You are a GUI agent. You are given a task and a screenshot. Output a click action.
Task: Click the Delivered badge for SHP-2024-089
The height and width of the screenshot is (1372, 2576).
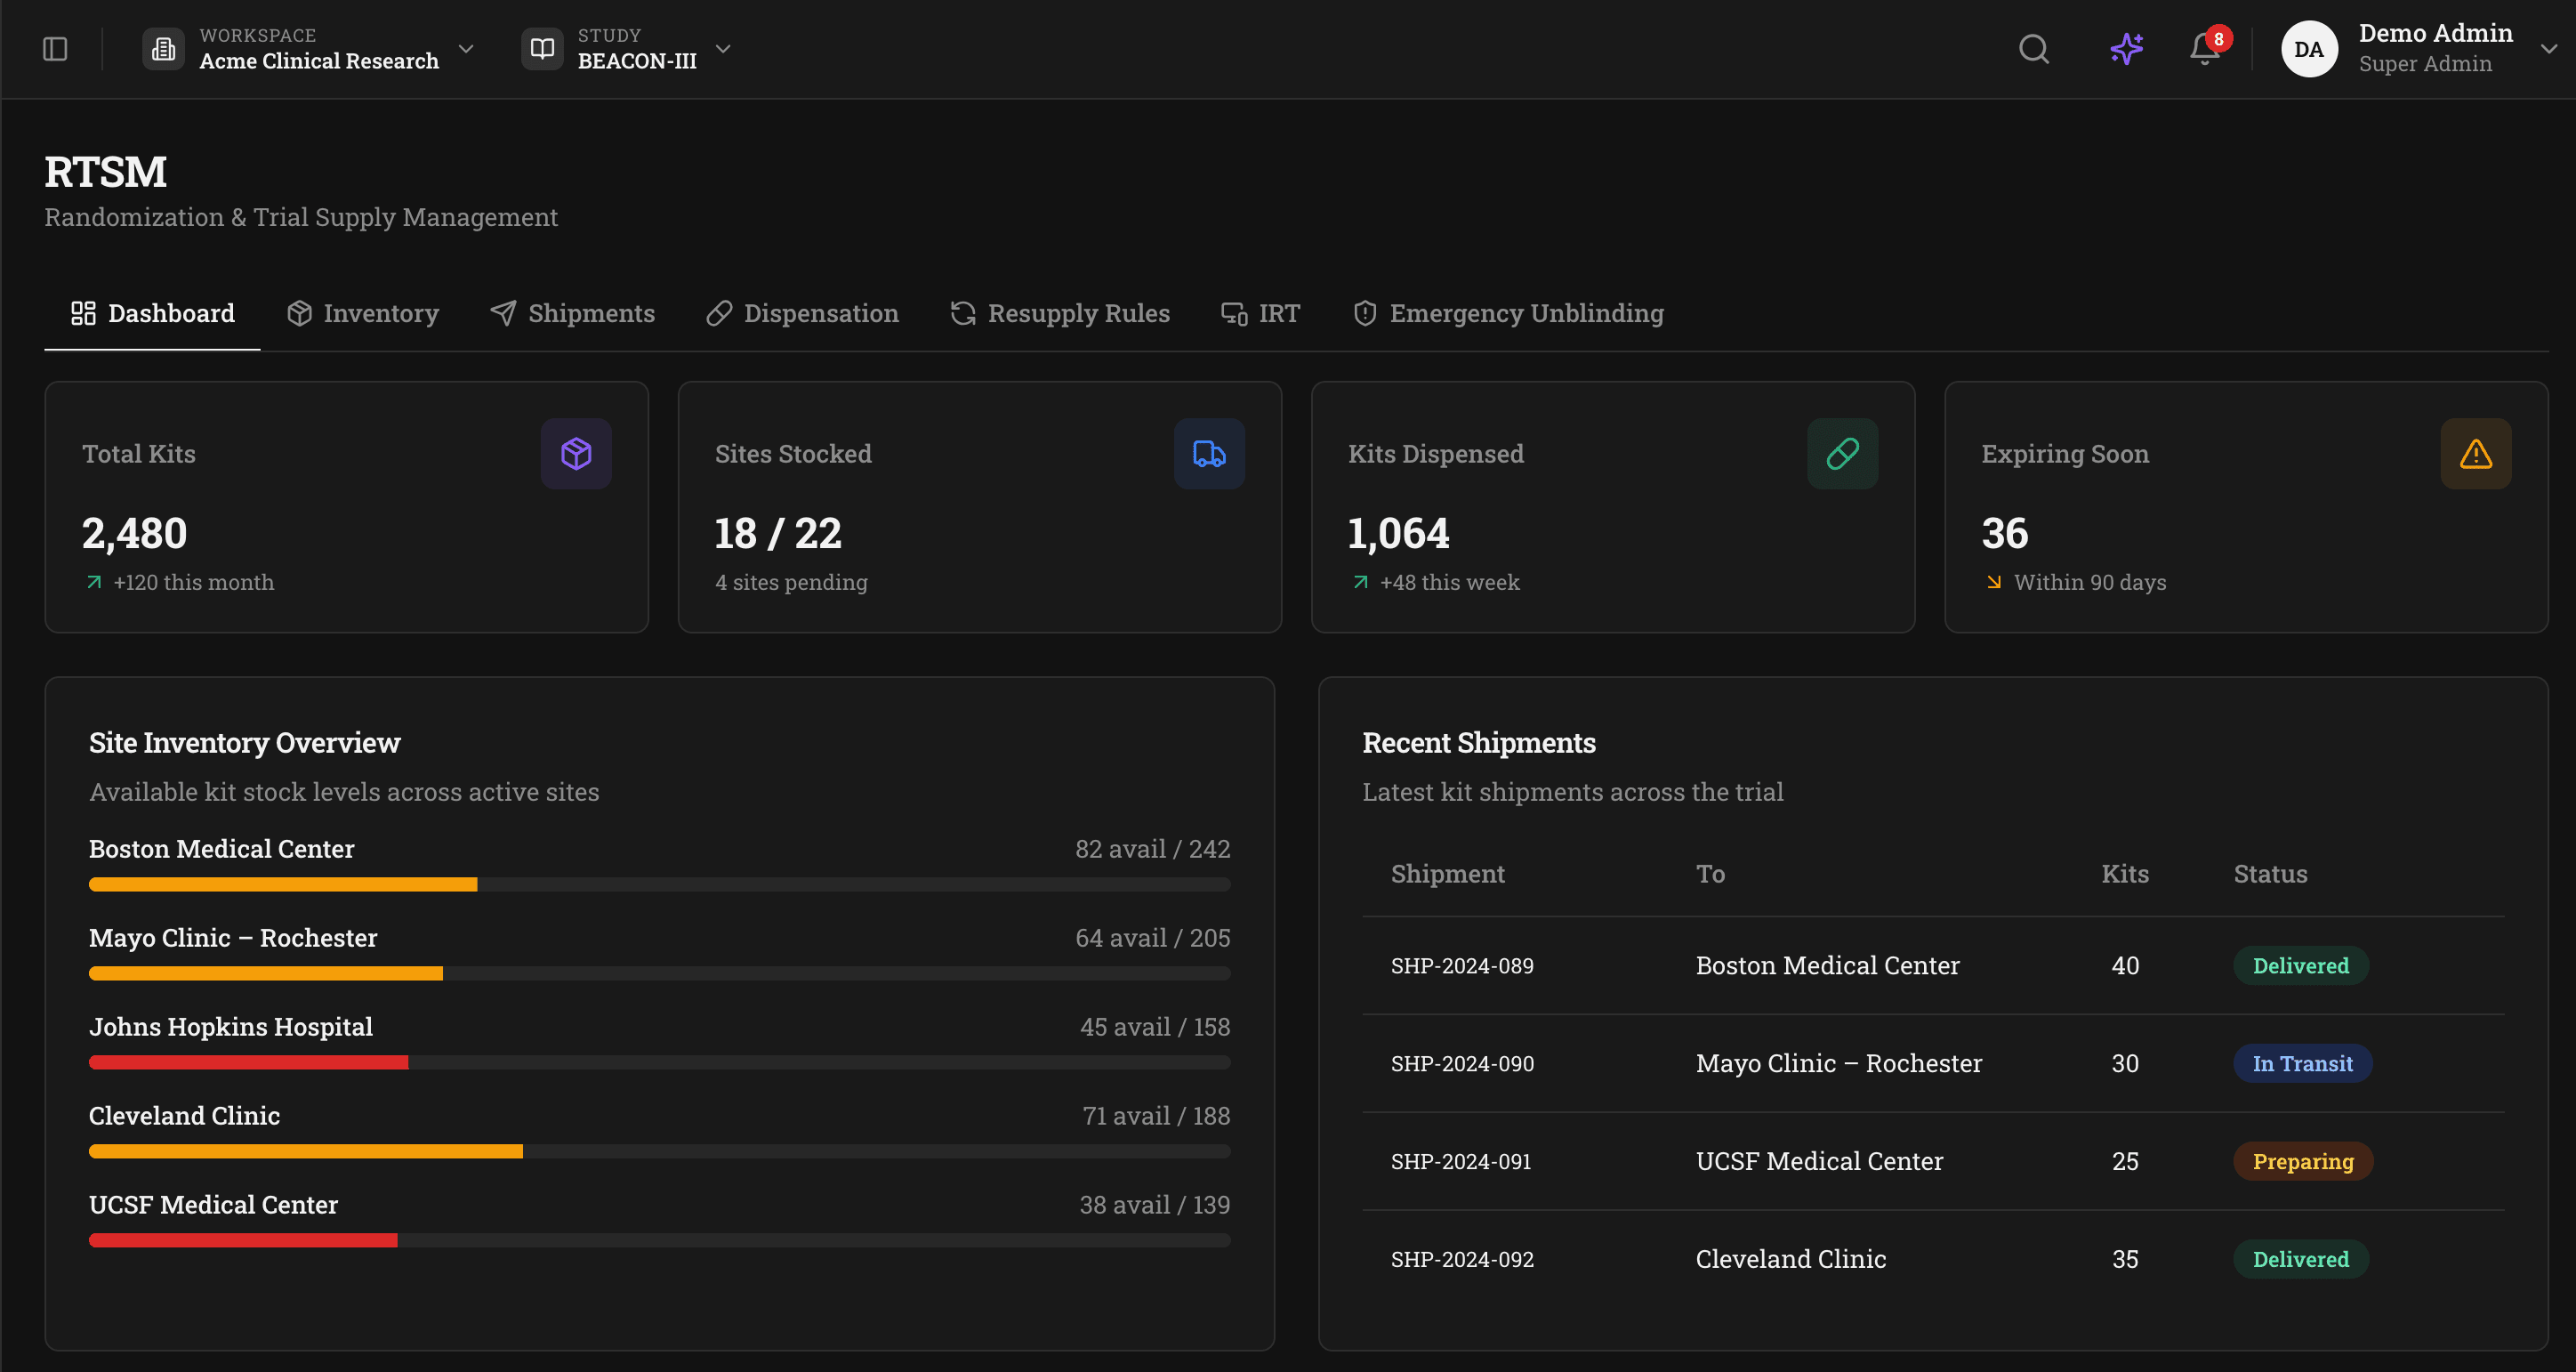coord(2300,965)
